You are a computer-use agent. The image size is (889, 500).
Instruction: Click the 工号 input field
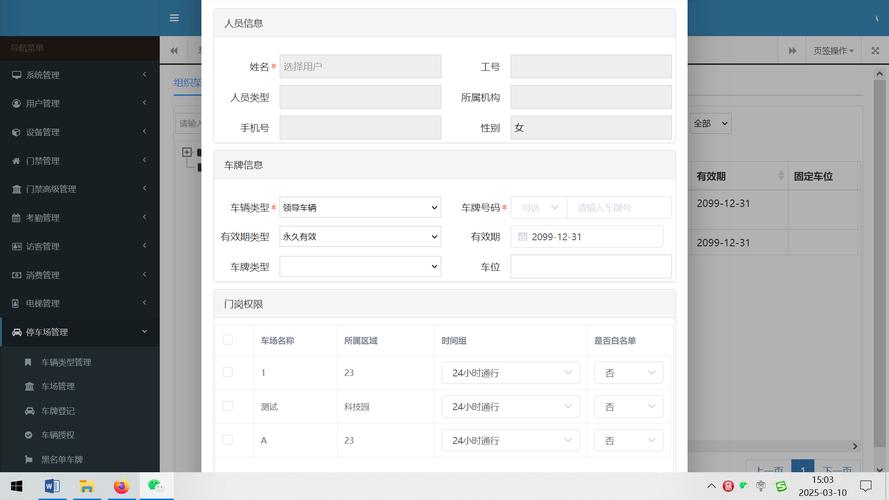coord(591,66)
